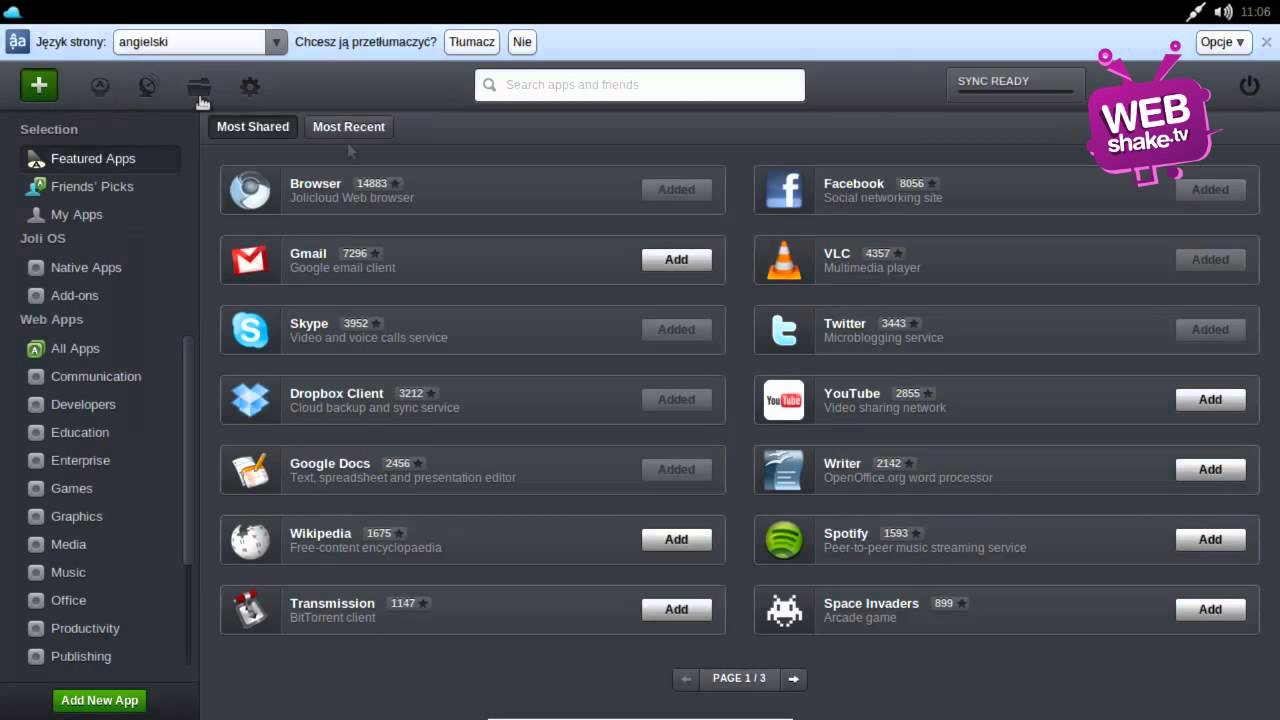The image size is (1280, 720).
Task: Click the network connection icon in top bar
Action: coord(1195,12)
